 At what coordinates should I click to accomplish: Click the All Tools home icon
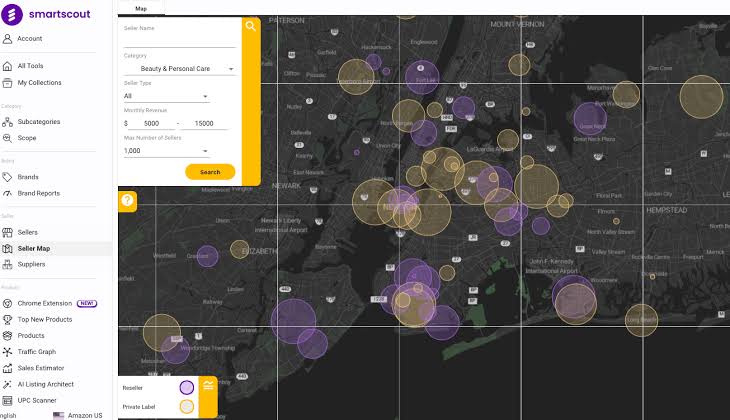pyautogui.click(x=7, y=66)
